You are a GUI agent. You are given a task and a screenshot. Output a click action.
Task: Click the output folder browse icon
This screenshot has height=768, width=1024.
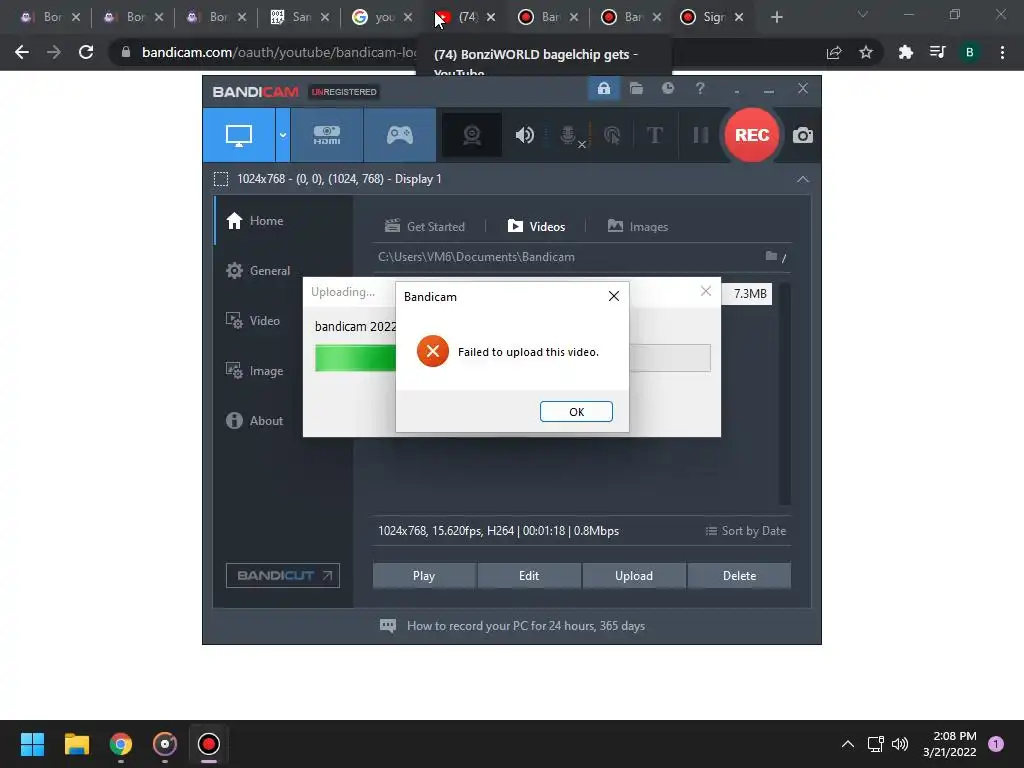click(x=771, y=257)
